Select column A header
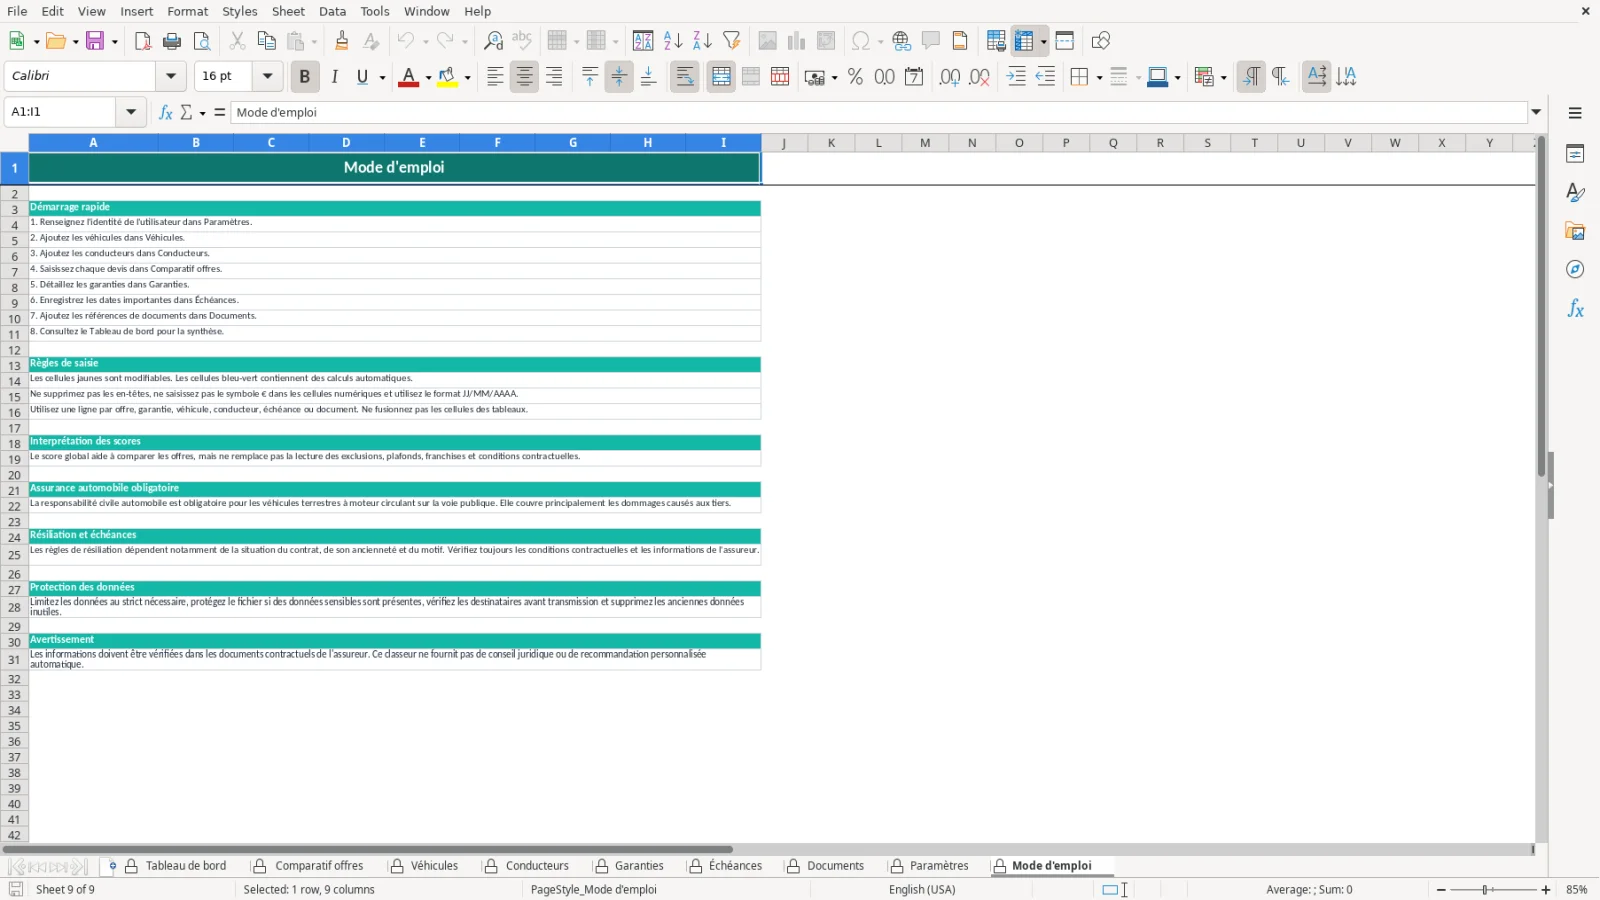Viewport: 1600px width, 900px height. point(94,143)
